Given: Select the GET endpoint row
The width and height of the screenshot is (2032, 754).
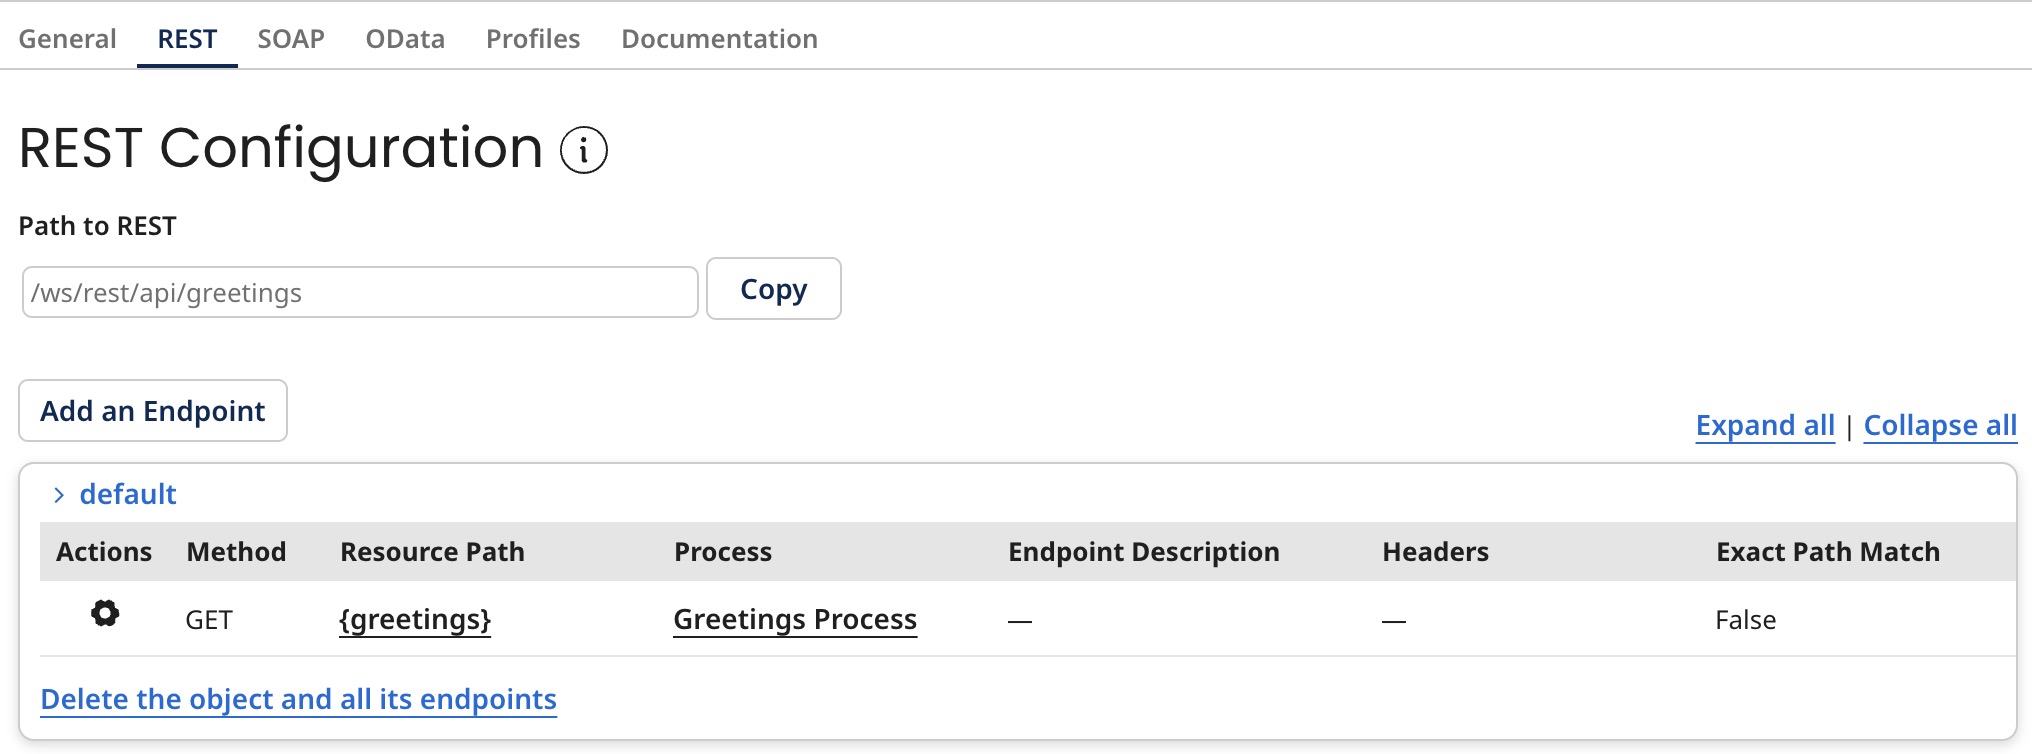Looking at the screenshot, I should (210, 619).
